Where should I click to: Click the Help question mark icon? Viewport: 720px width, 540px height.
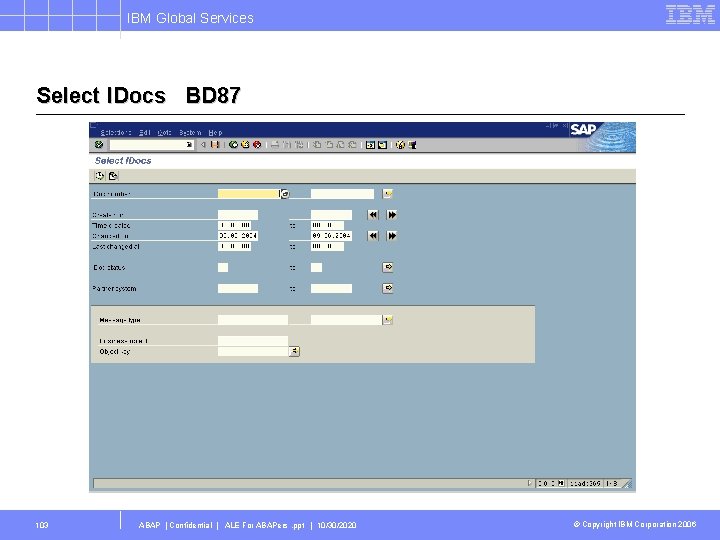coord(400,145)
